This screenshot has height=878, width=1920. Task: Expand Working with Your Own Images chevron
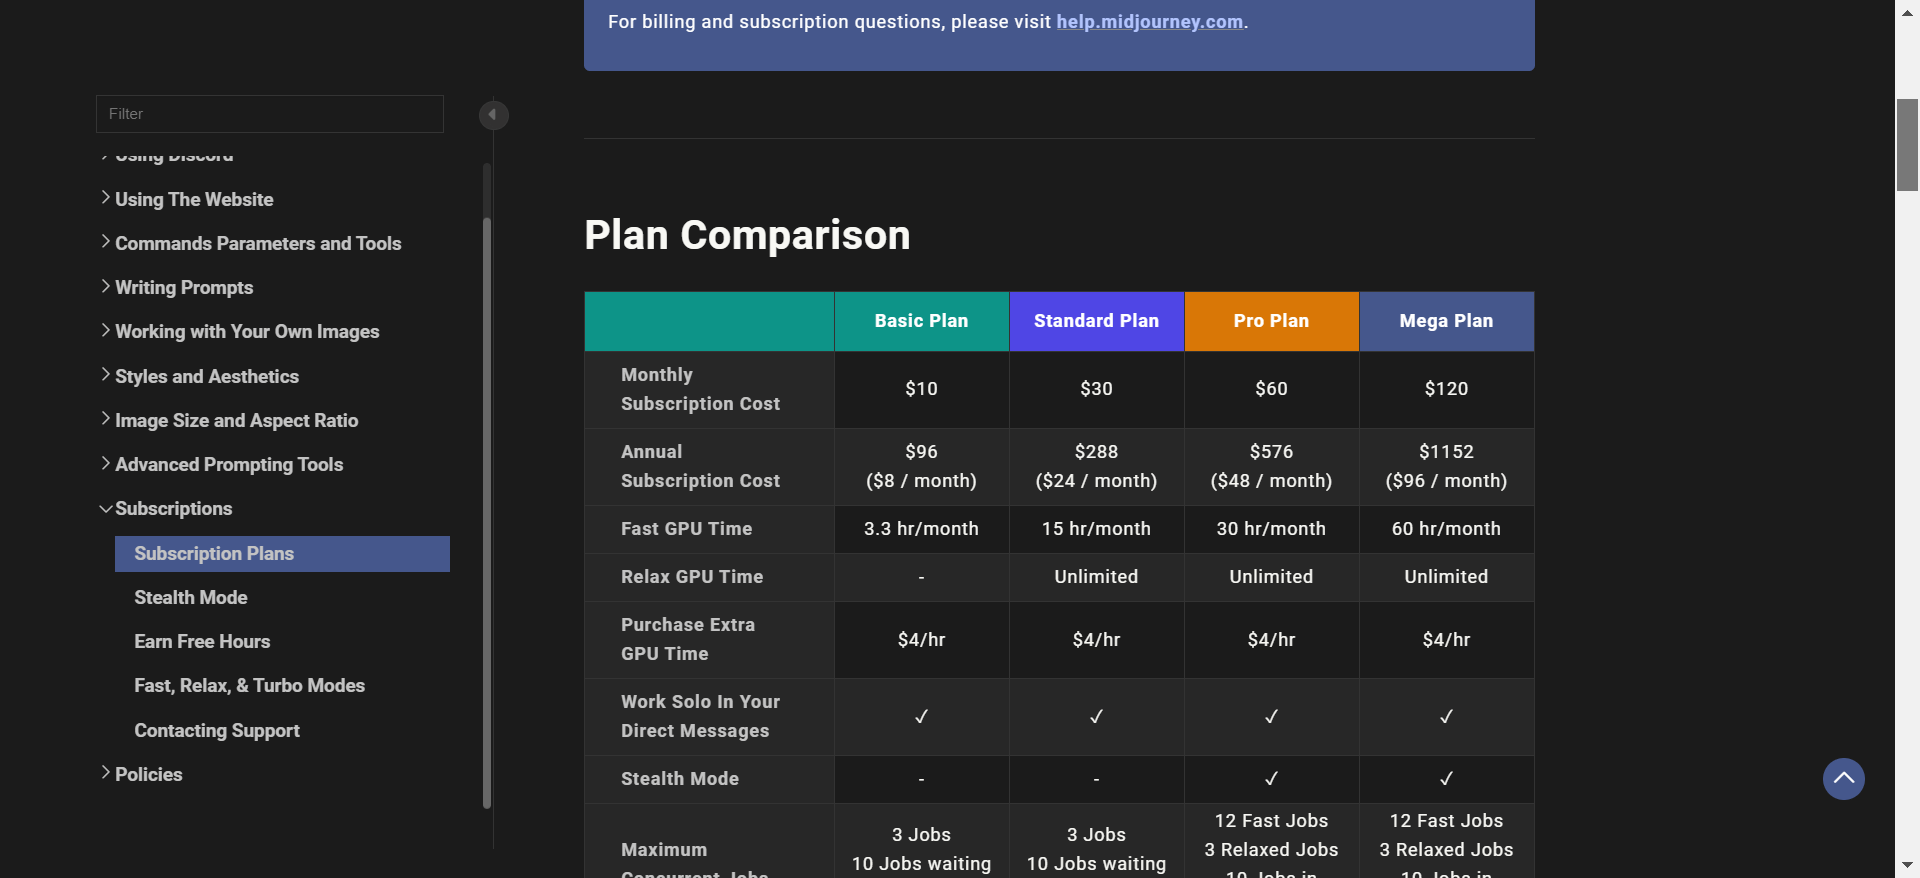[106, 330]
